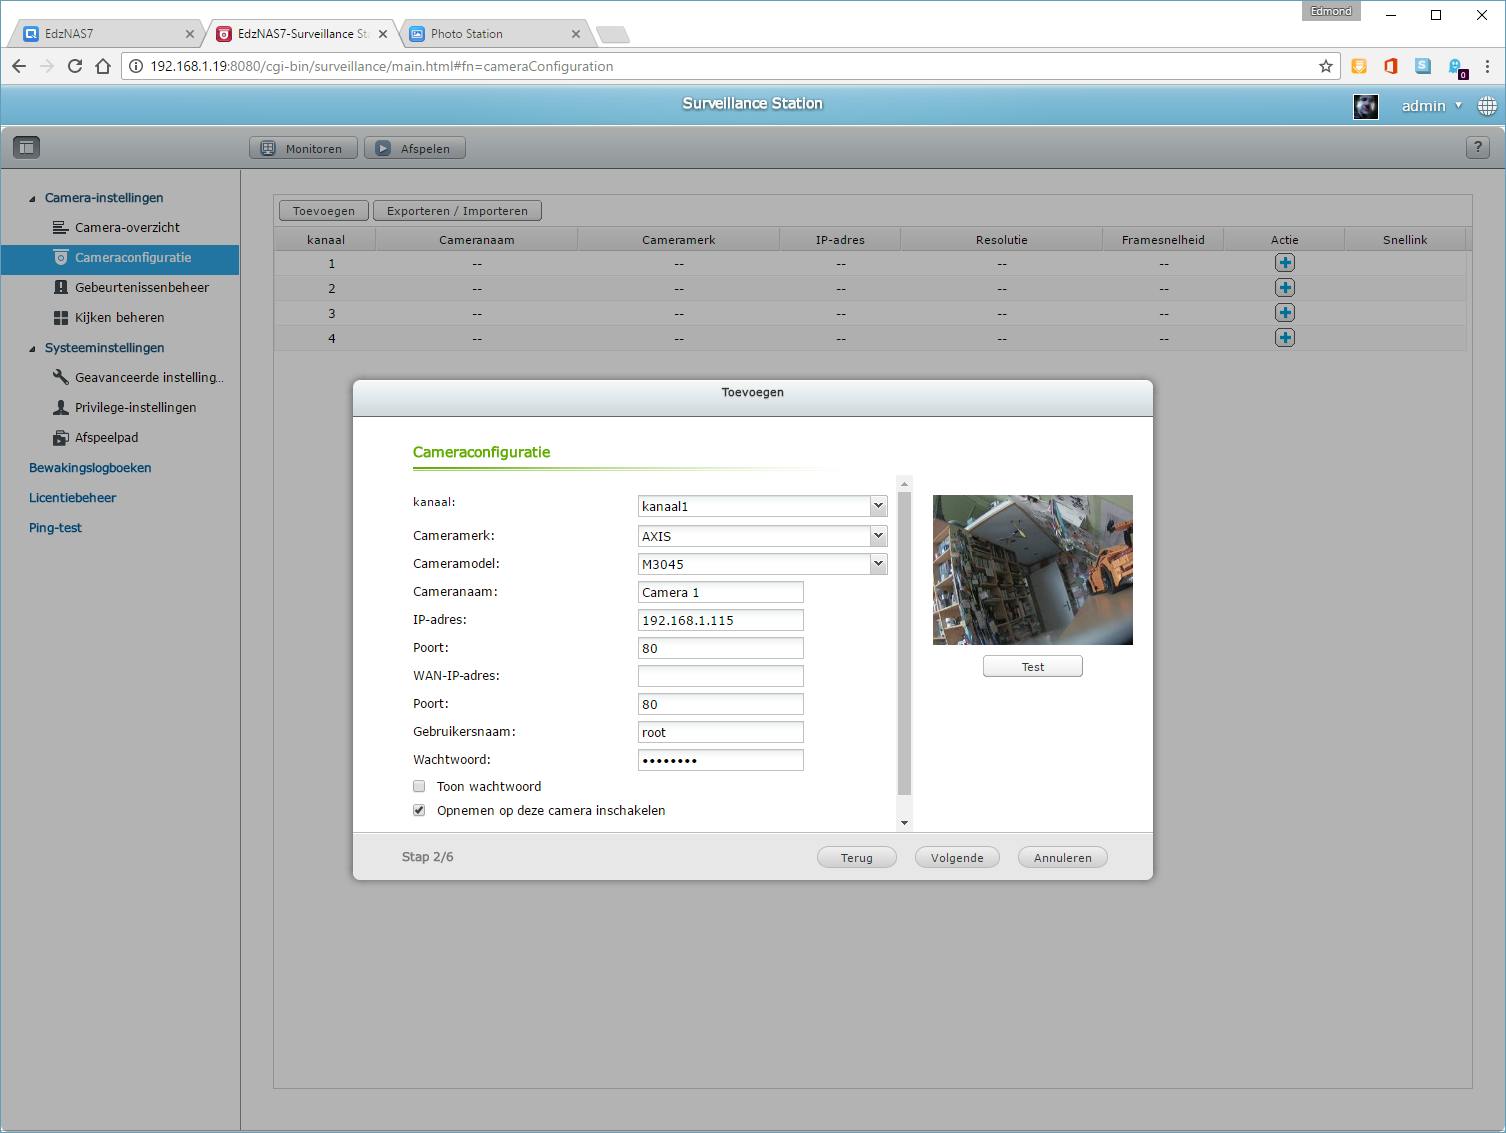This screenshot has width=1506, height=1133.
Task: Collapse the Camera-instellingen tree section
Action: click(32, 199)
